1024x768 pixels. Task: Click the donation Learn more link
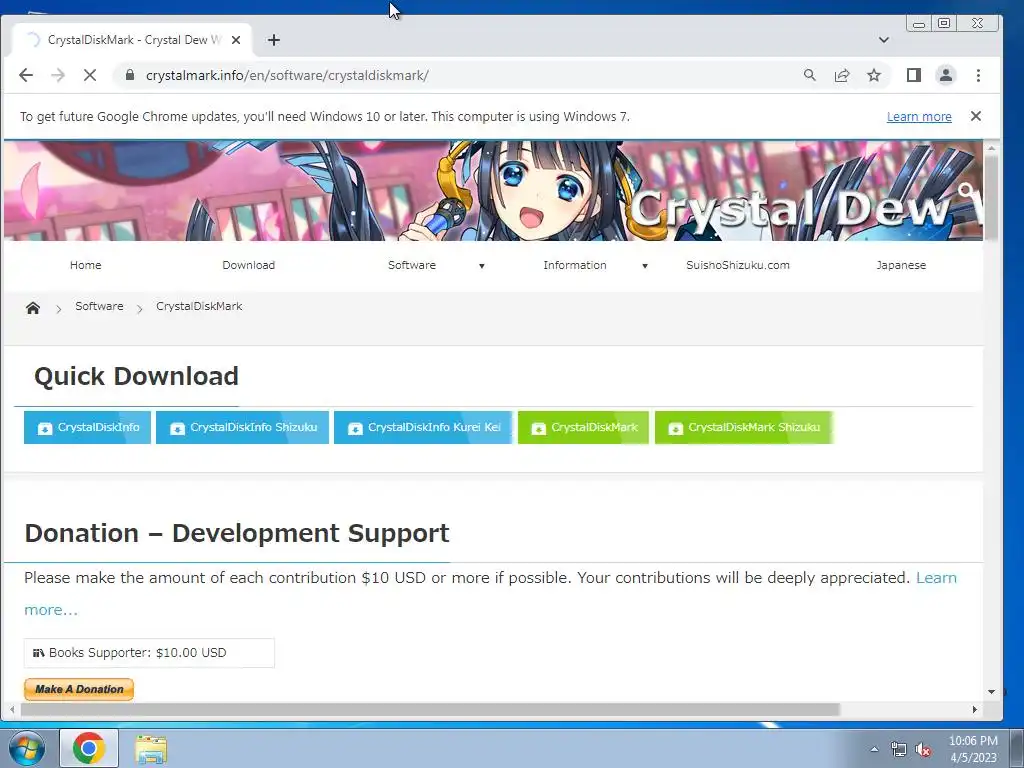936,578
